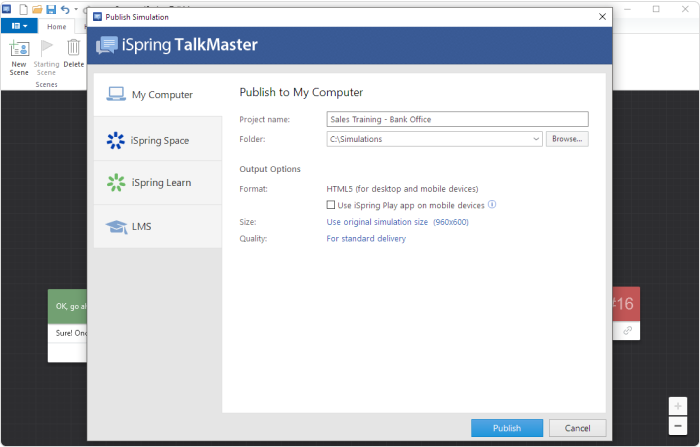The image size is (700, 447).
Task: Click the Open folder icon in quick access
Action: click(37, 9)
